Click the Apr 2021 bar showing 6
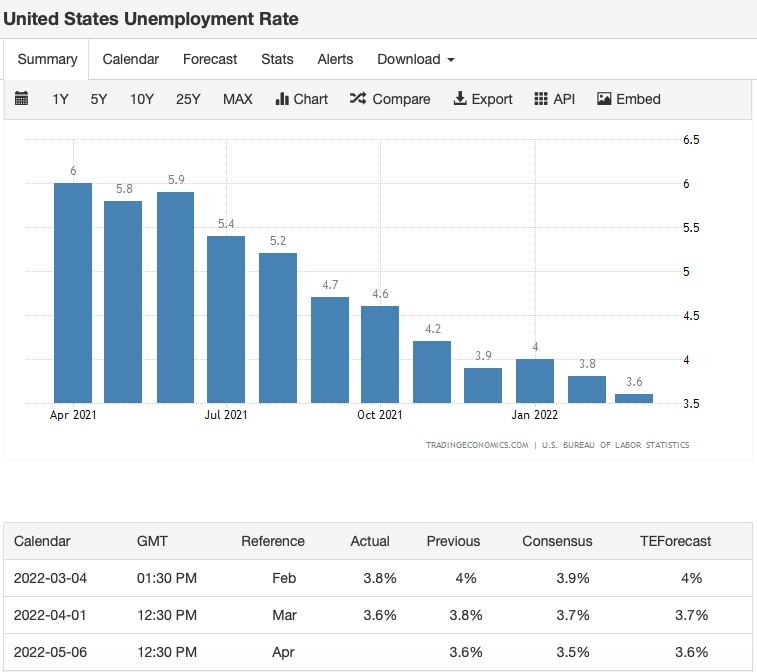The image size is (757, 672). pos(73,293)
